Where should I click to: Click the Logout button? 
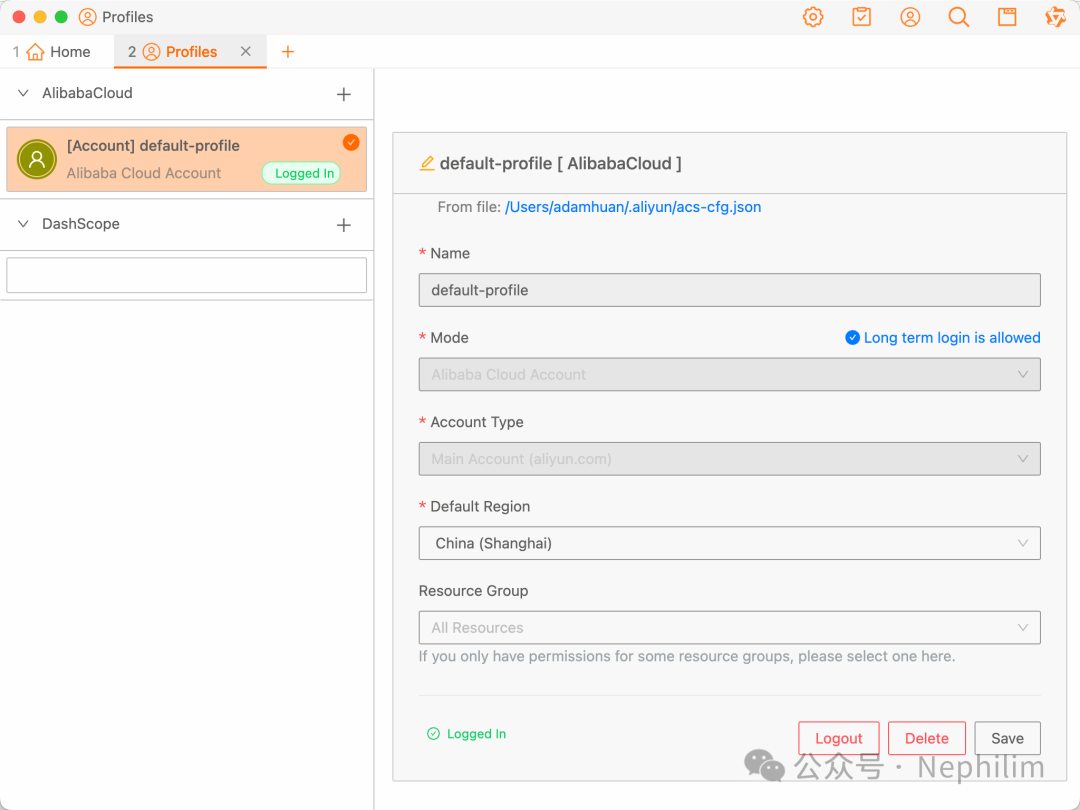[838, 738]
